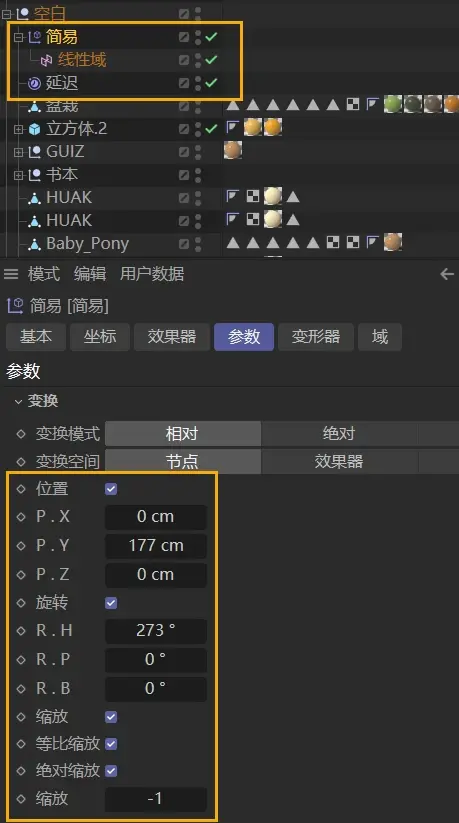This screenshot has height=823, width=459.
Task: Click the 书本 null object icon
Action: click(x=34, y=175)
